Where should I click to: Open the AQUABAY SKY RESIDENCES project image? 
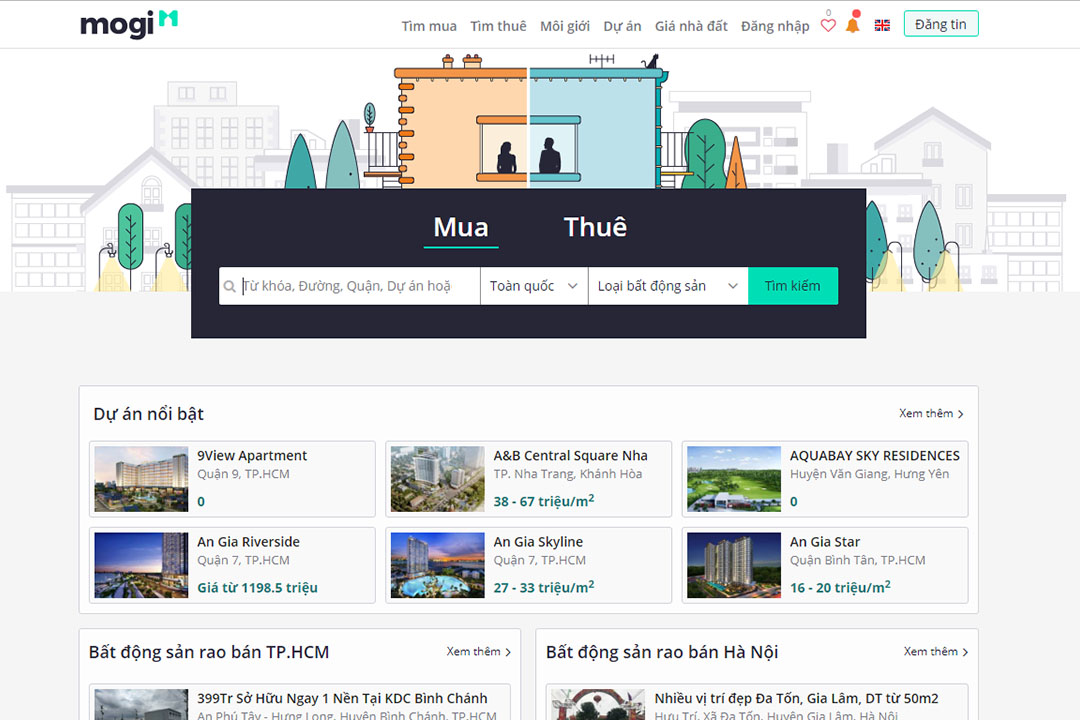[x=733, y=479]
